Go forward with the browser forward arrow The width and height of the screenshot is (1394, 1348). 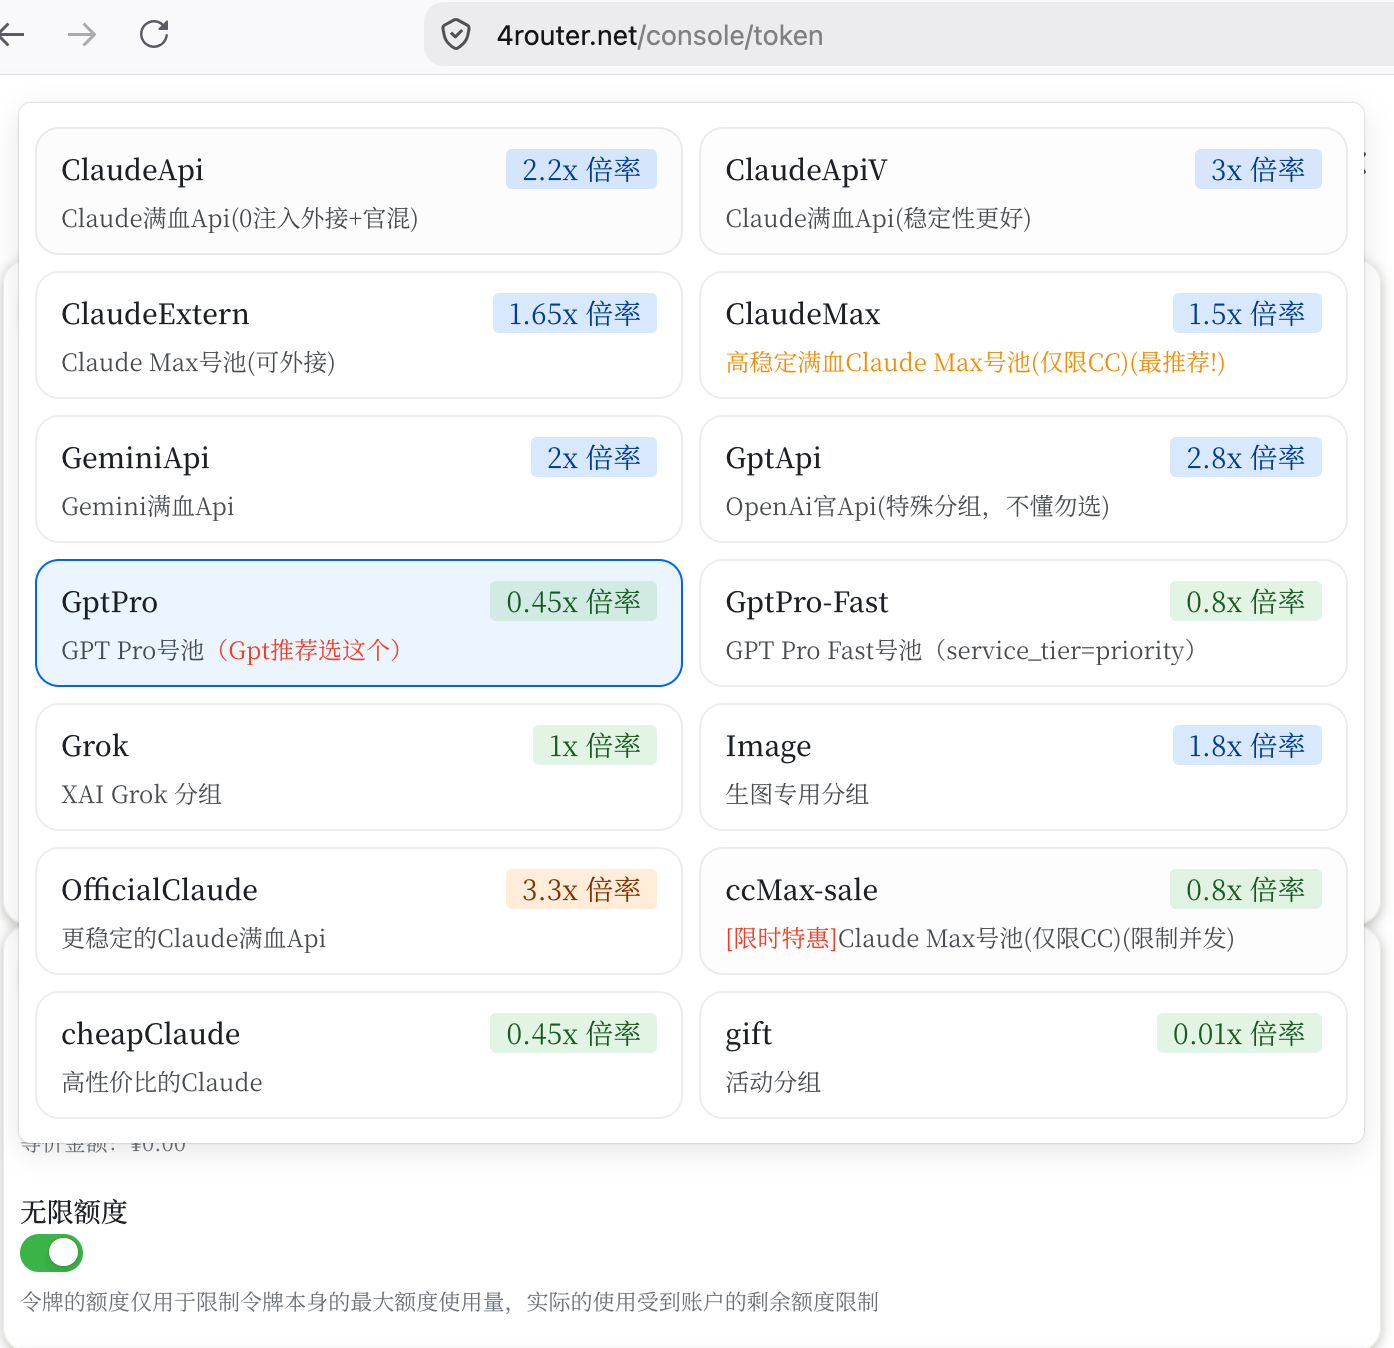(x=82, y=35)
